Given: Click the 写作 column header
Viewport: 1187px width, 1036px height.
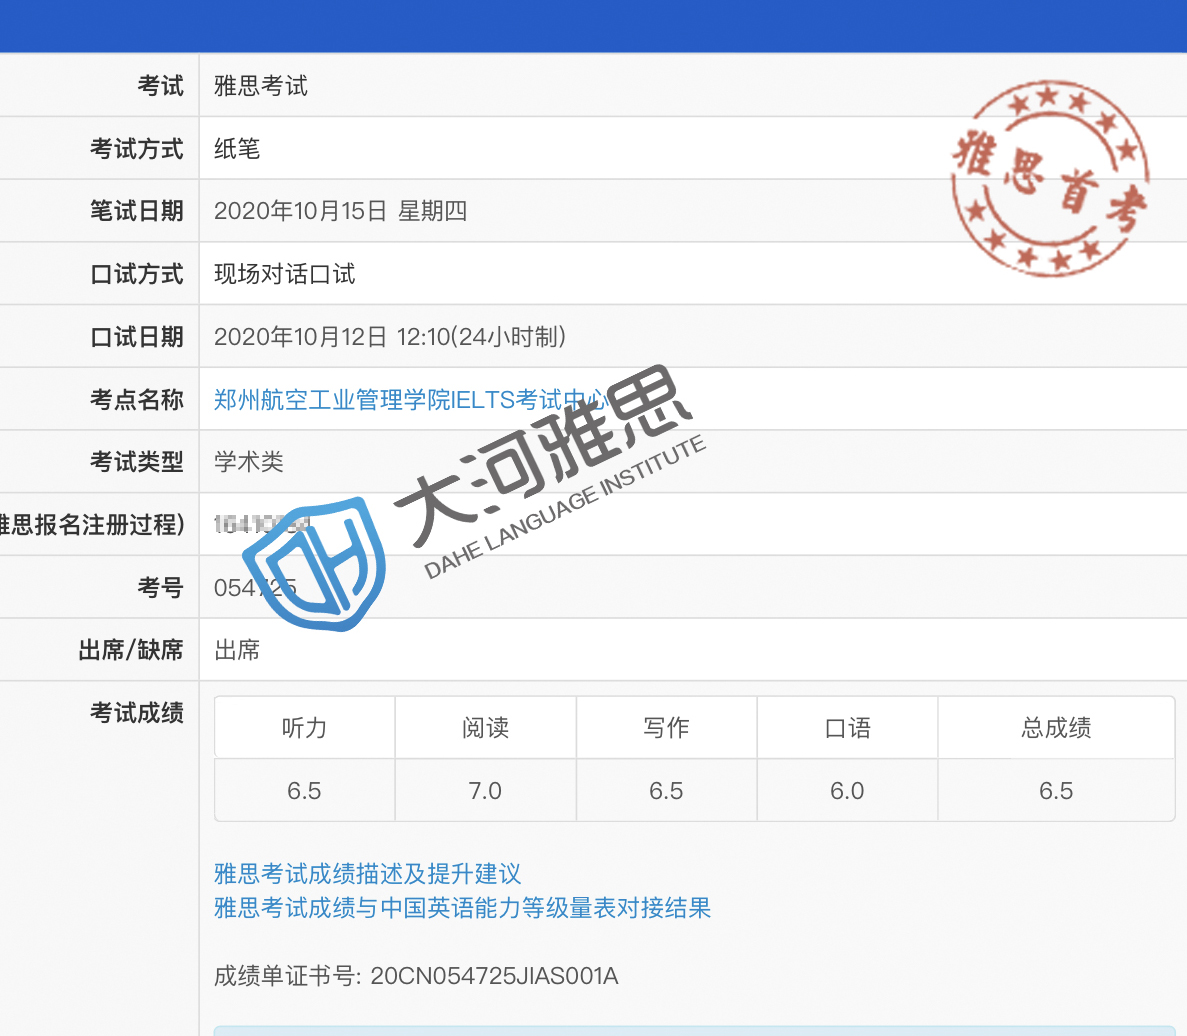Looking at the screenshot, I should click(x=666, y=727).
